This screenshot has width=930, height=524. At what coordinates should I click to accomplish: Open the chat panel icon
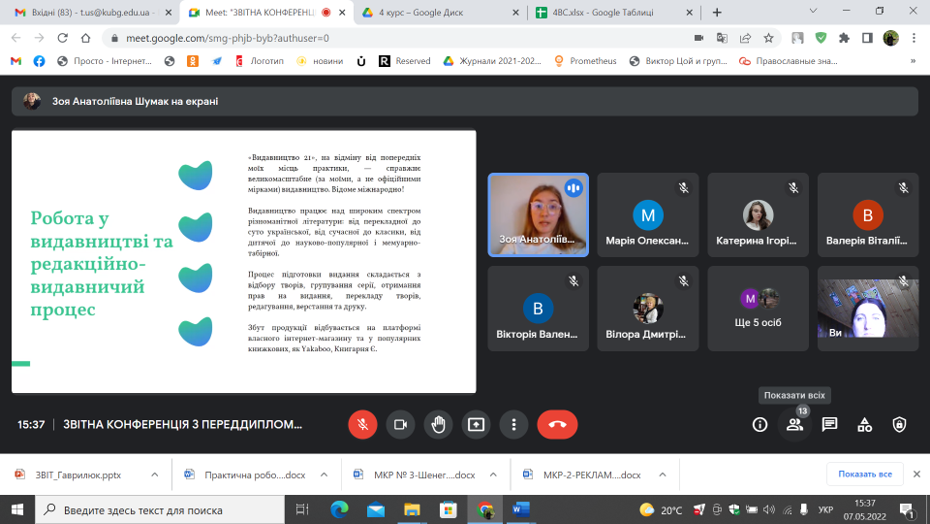click(x=829, y=425)
